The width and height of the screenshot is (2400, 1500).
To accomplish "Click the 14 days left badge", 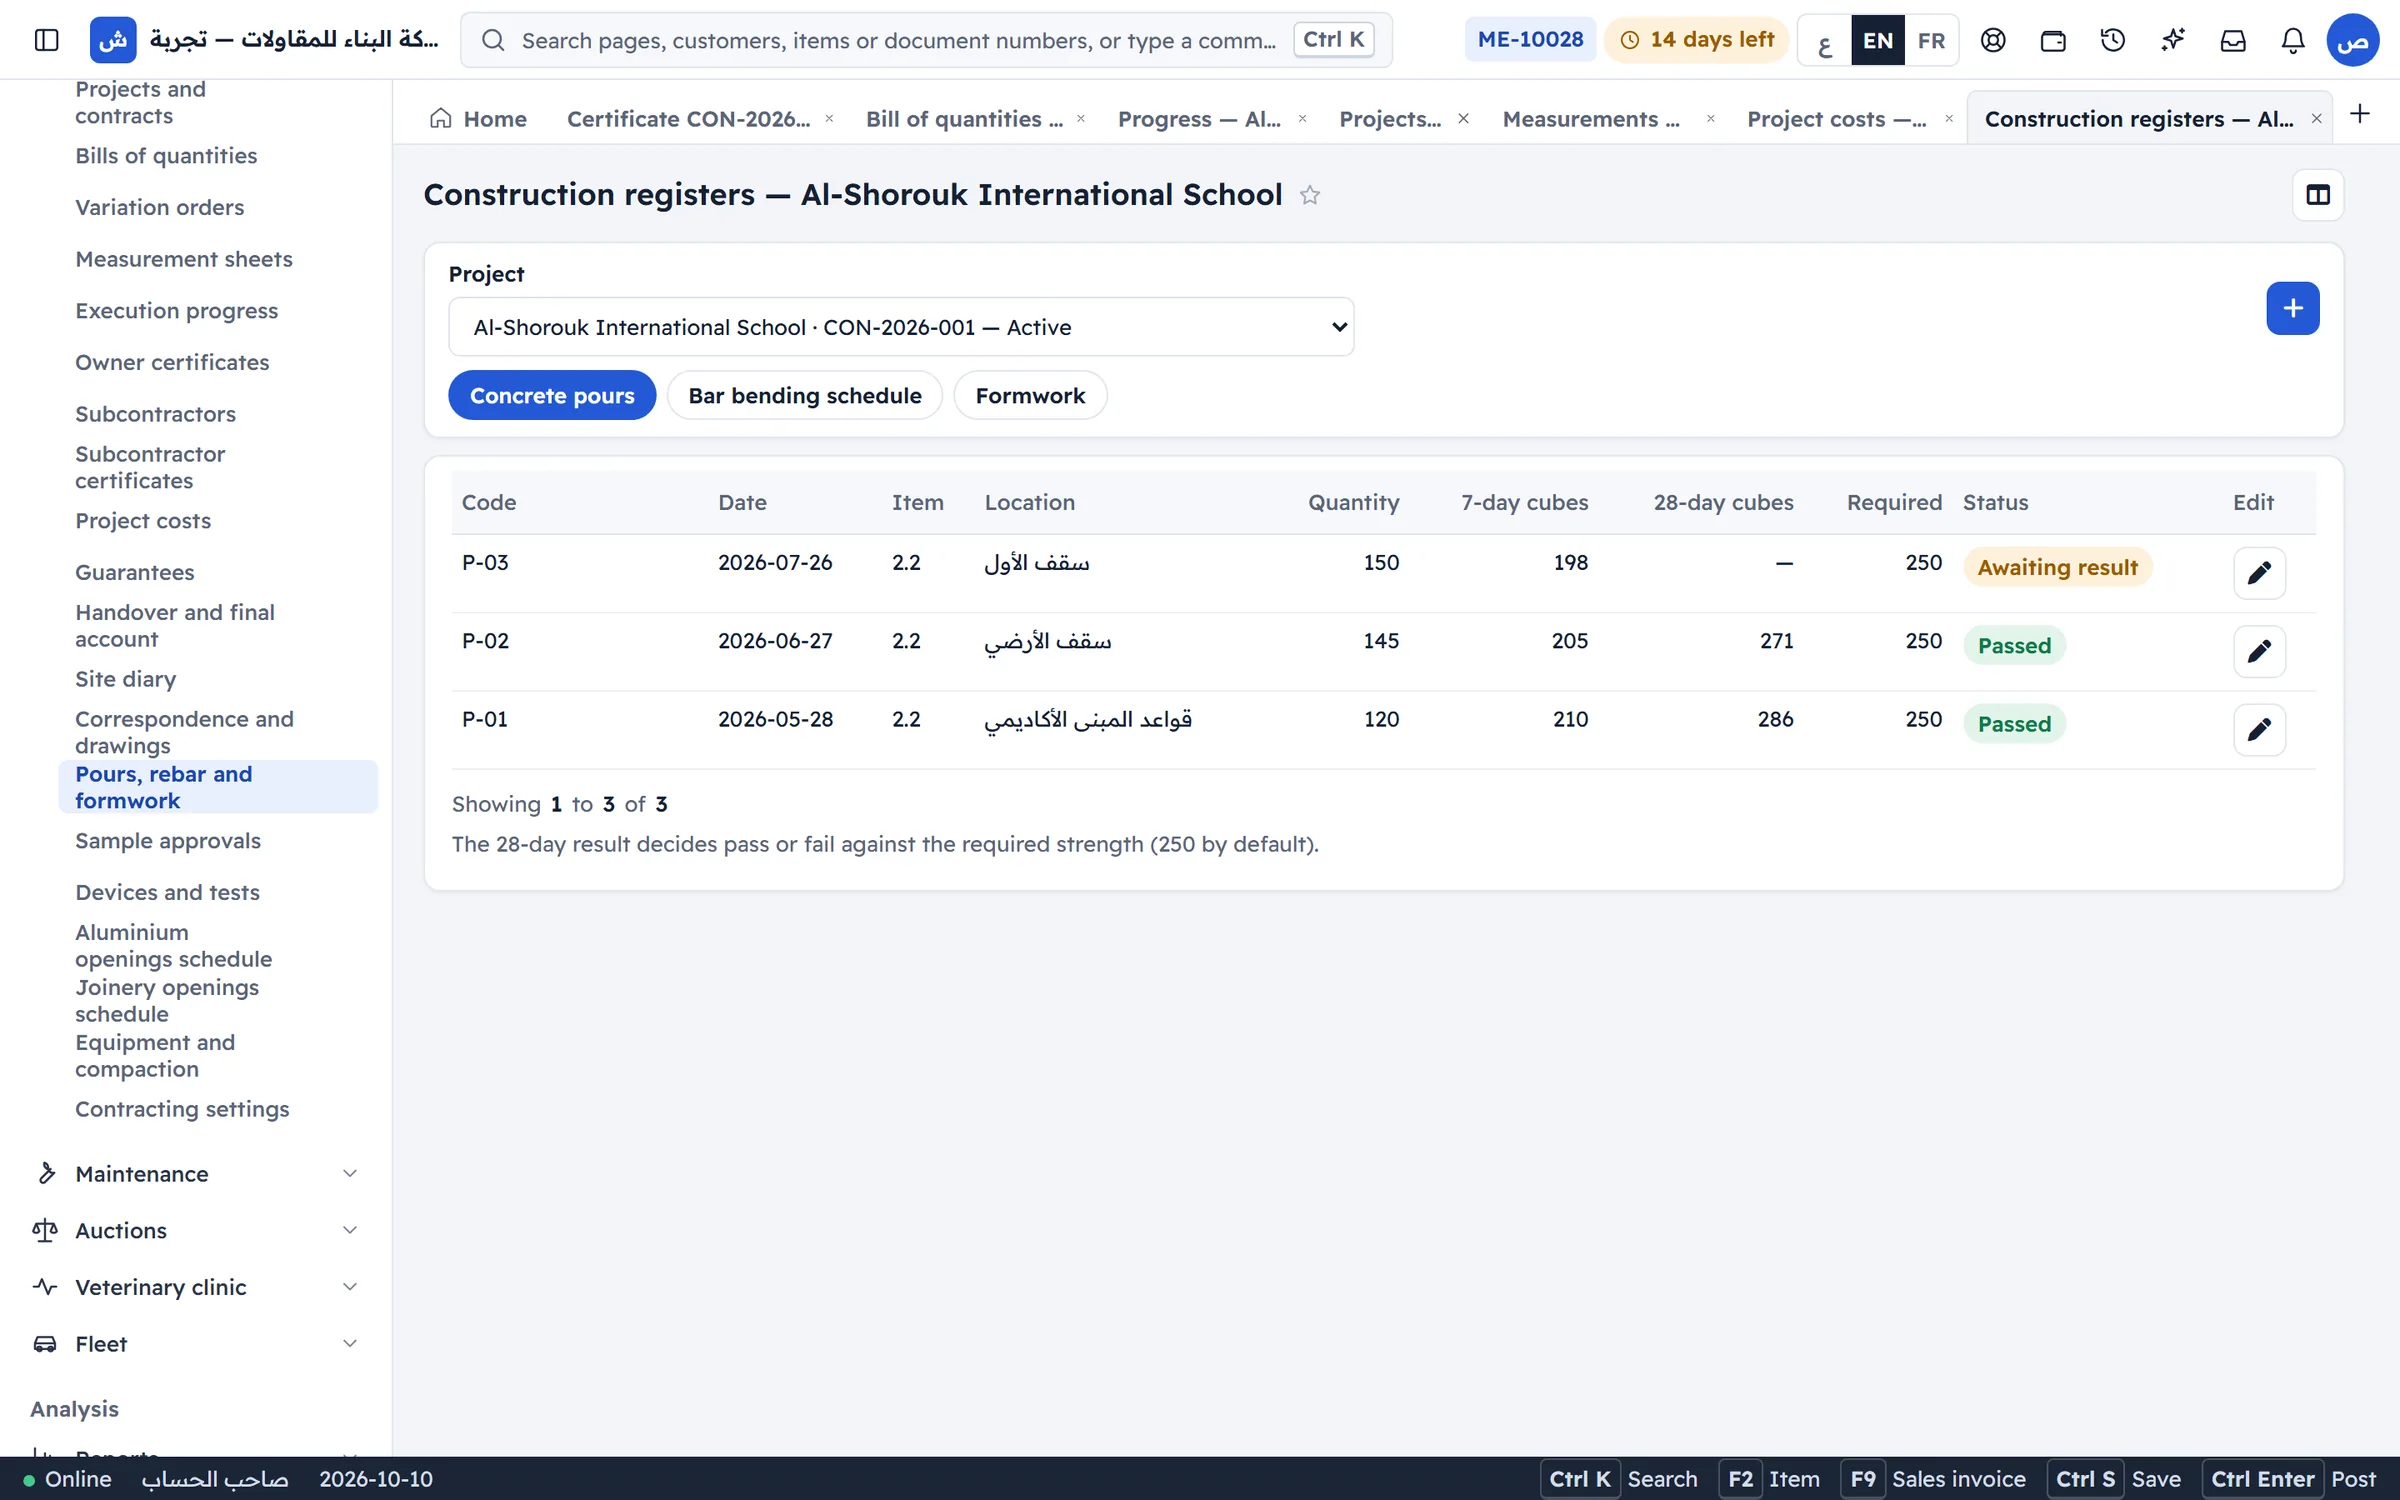I will point(1697,40).
